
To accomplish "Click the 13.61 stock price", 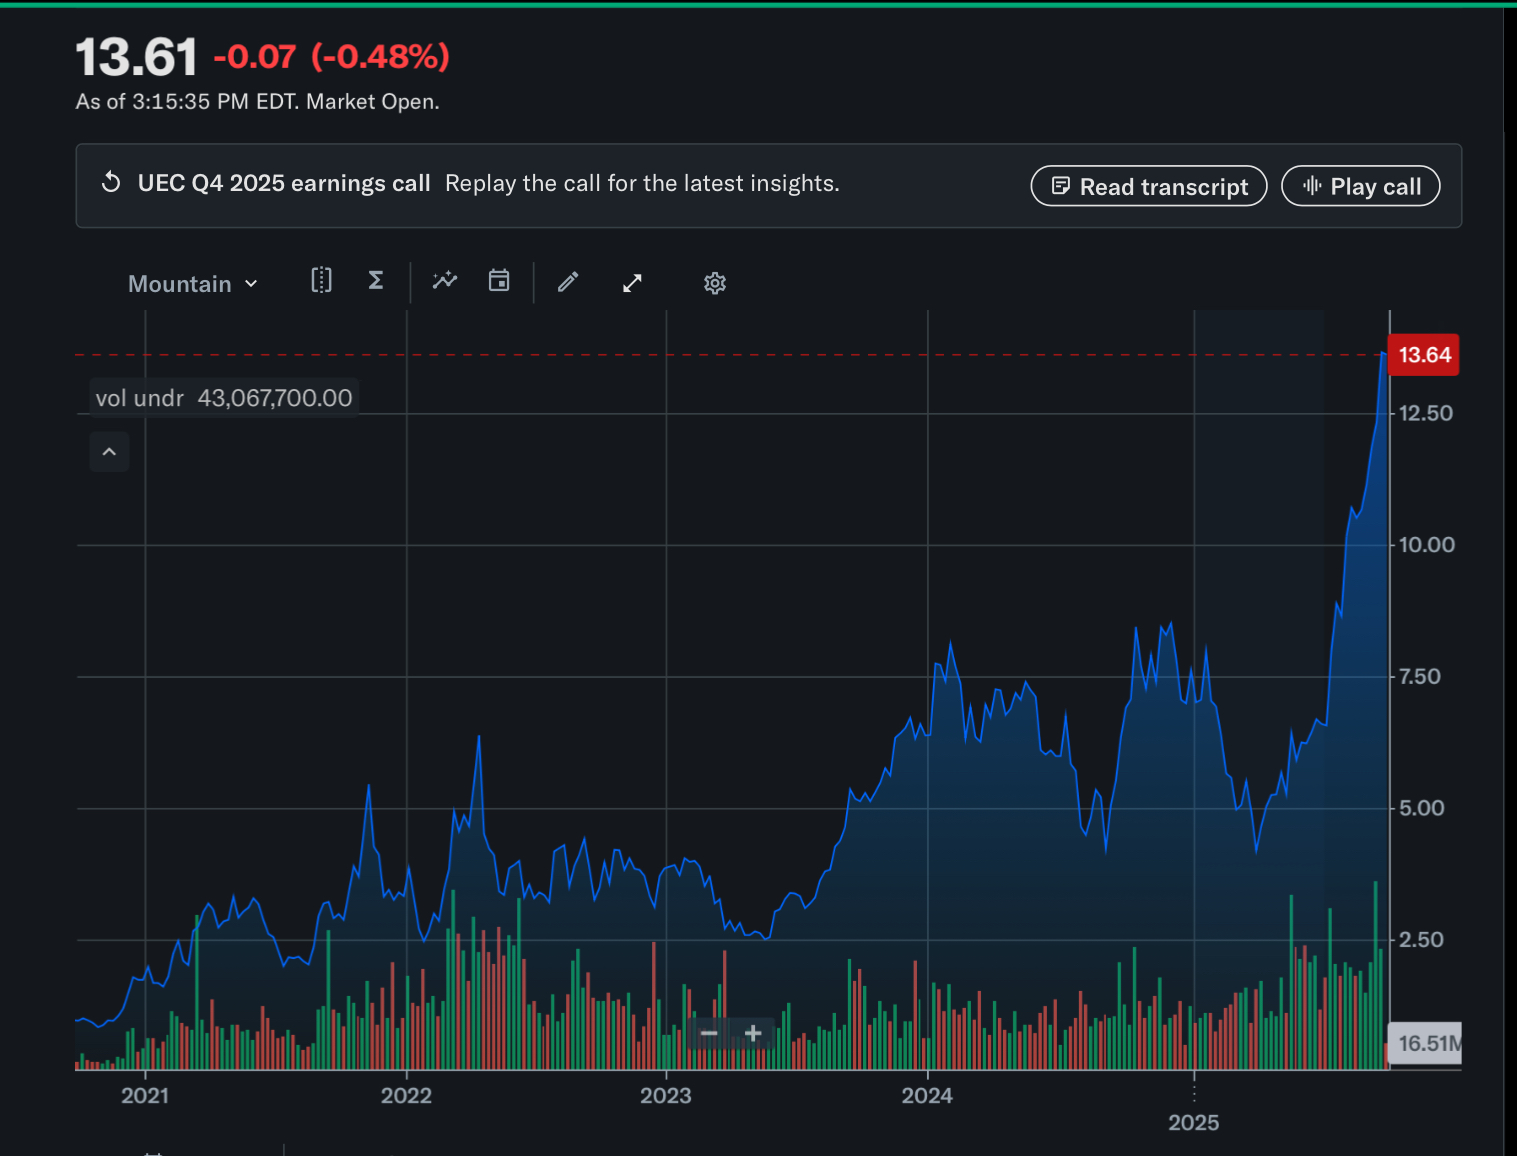I will (137, 57).
